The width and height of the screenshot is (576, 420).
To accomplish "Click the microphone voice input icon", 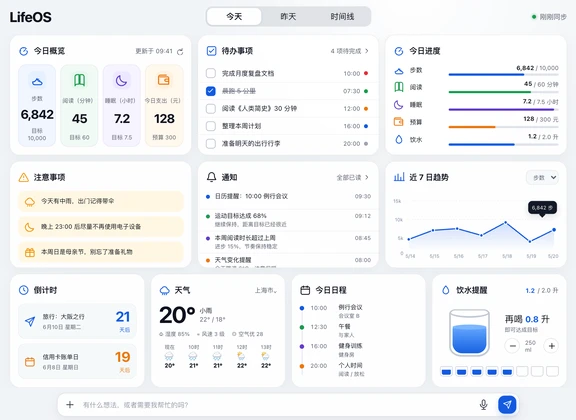I will pos(484,405).
